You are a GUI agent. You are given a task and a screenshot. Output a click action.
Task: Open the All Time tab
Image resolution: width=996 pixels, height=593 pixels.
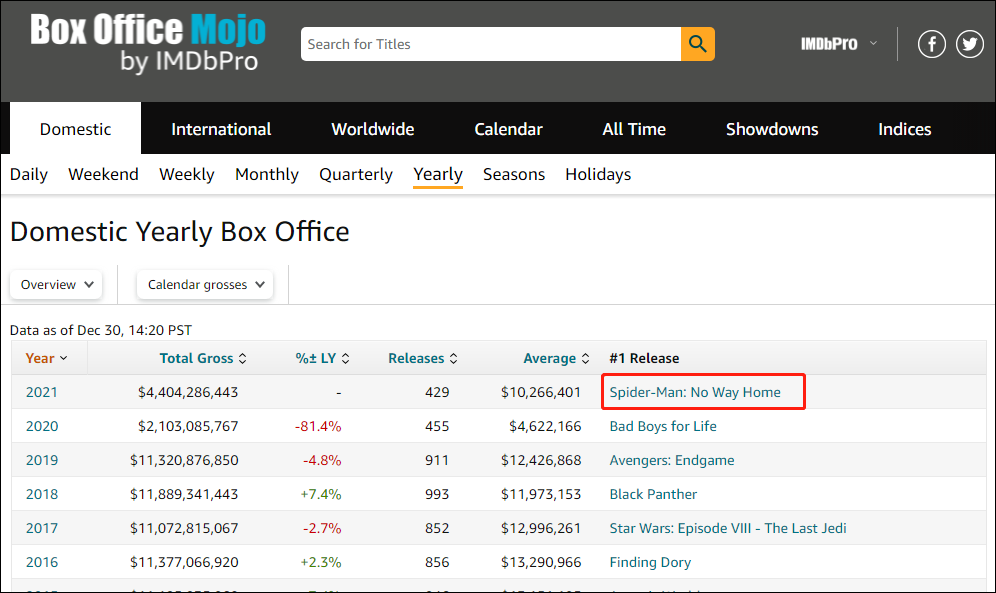[634, 129]
